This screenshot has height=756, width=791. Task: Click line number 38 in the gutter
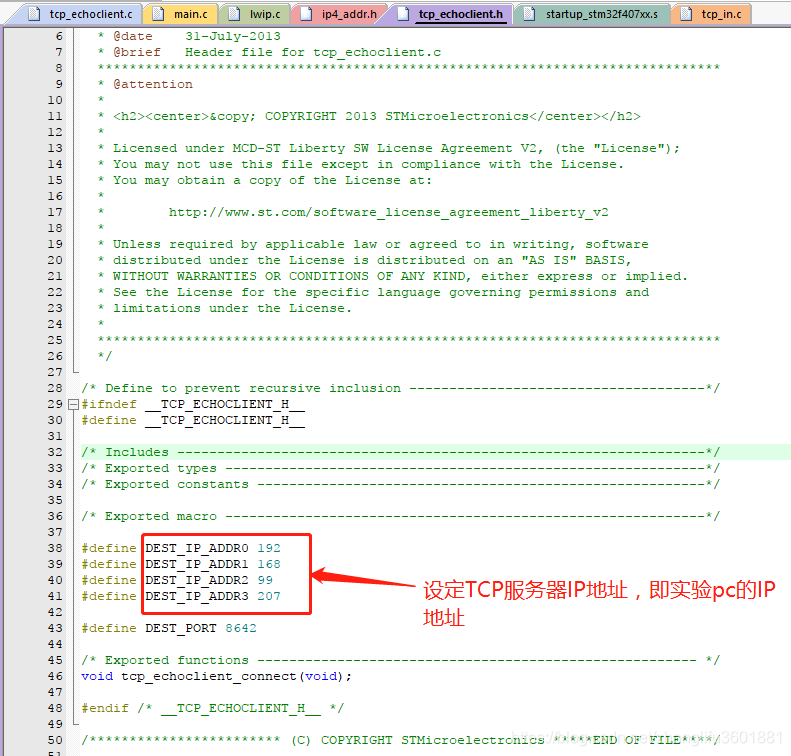click(55, 548)
